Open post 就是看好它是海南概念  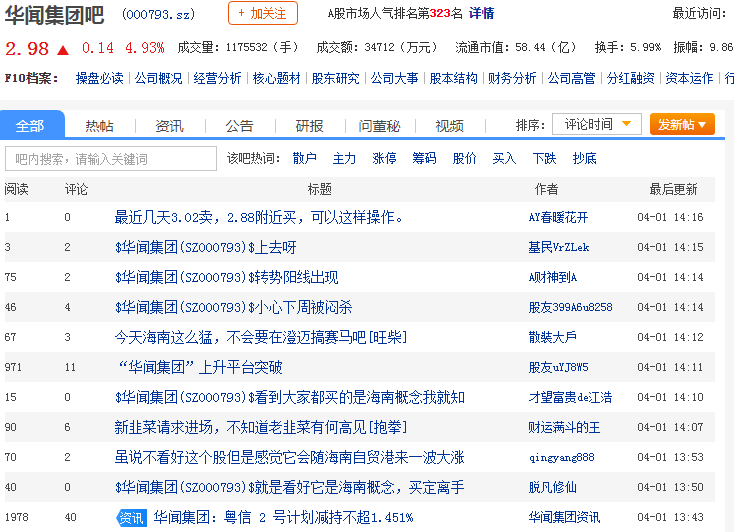click(290, 487)
